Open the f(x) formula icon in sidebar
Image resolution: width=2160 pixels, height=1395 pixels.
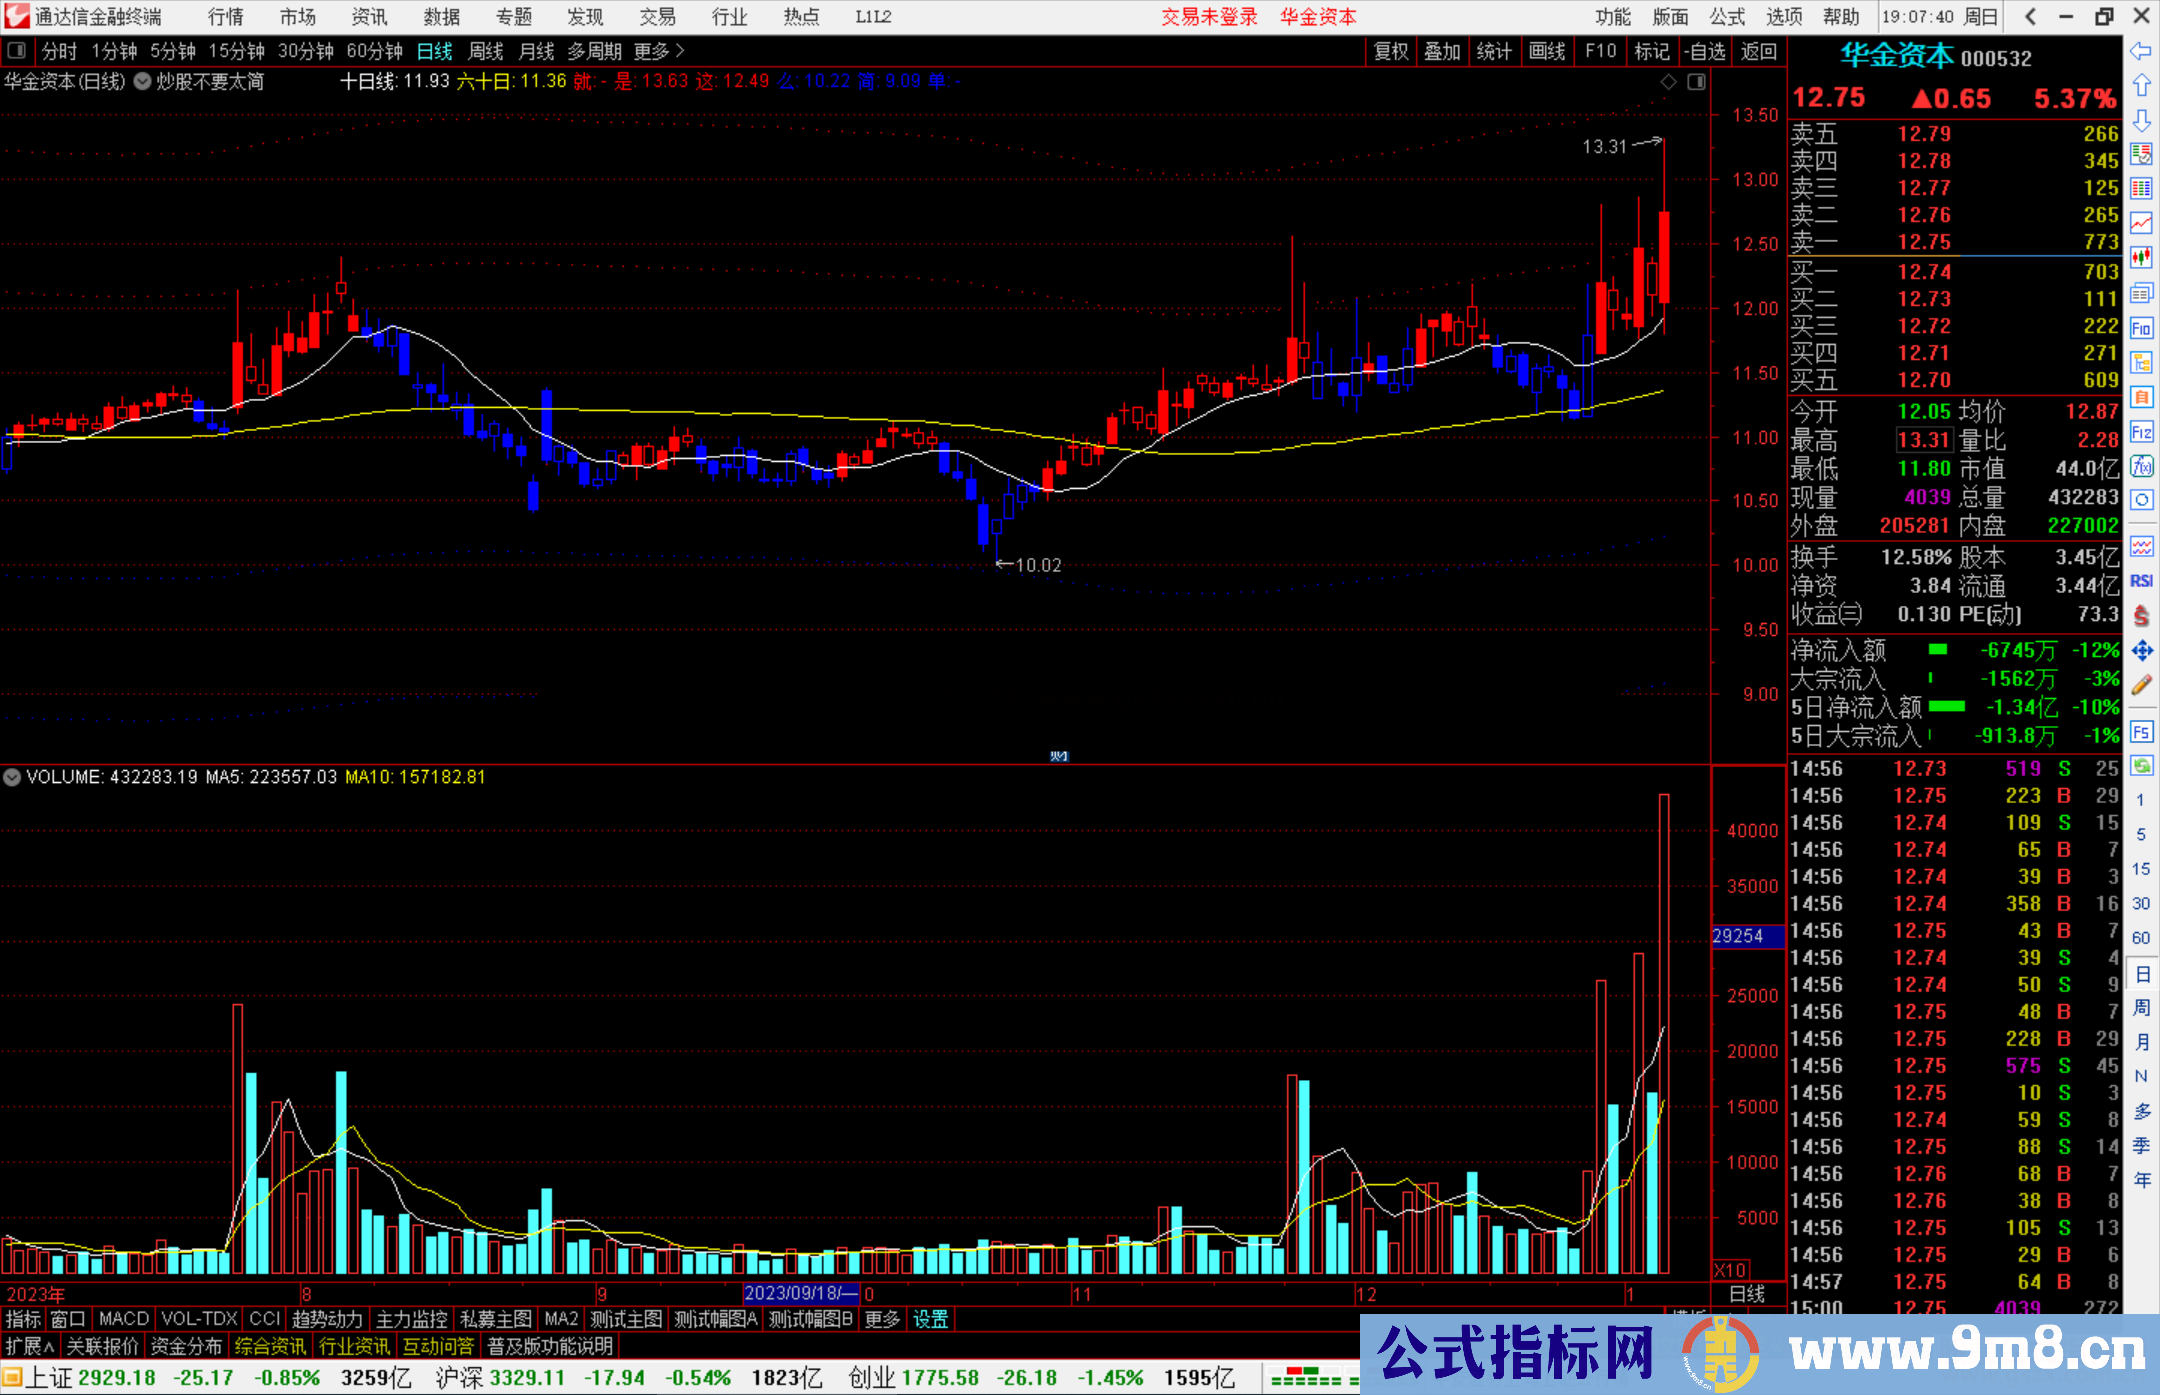tap(2141, 467)
